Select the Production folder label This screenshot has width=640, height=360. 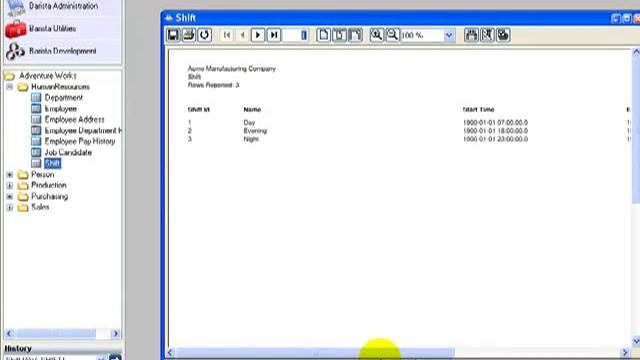coord(49,185)
